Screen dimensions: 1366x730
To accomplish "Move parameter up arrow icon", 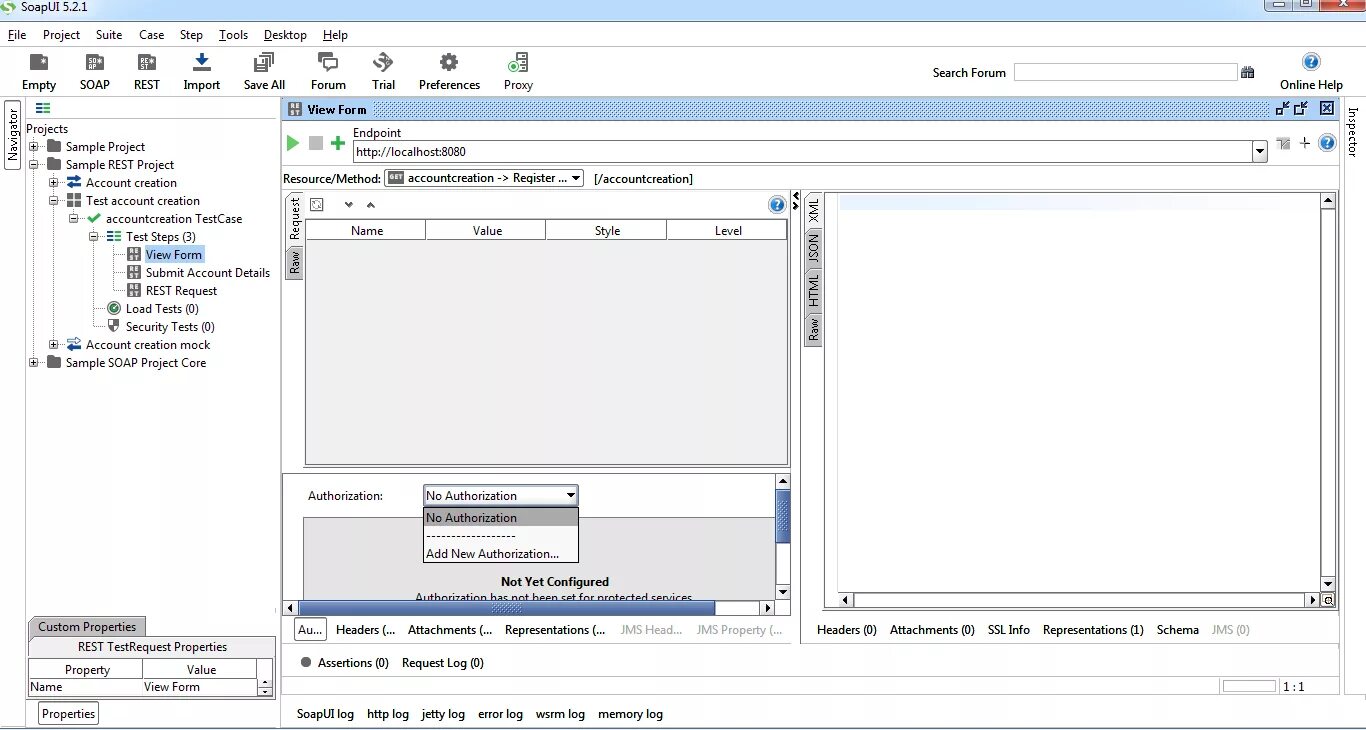I will (x=370, y=205).
